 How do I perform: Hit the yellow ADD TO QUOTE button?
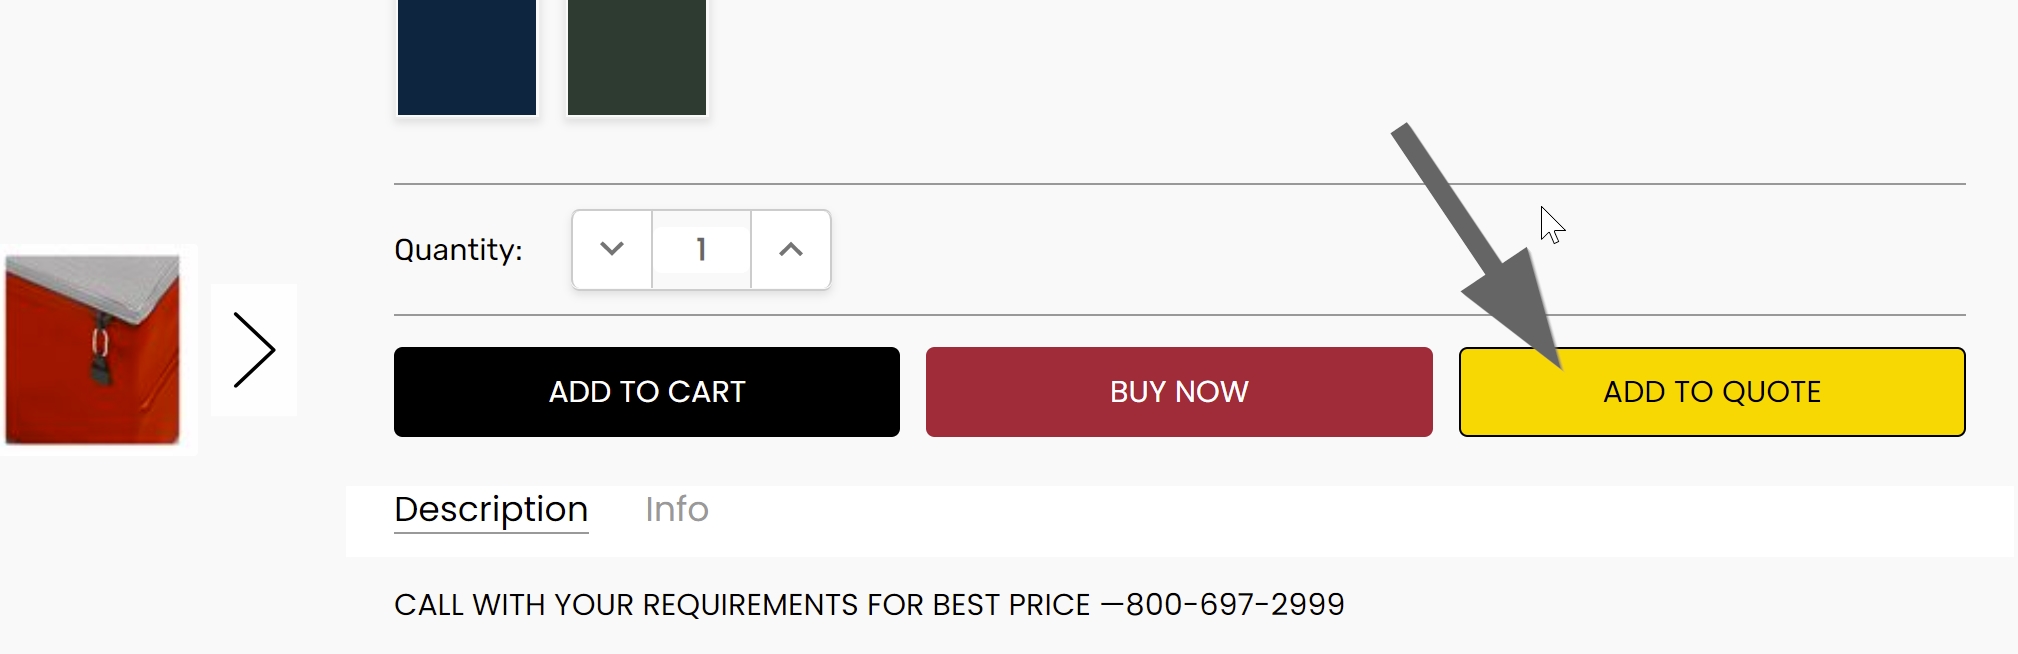[1712, 392]
